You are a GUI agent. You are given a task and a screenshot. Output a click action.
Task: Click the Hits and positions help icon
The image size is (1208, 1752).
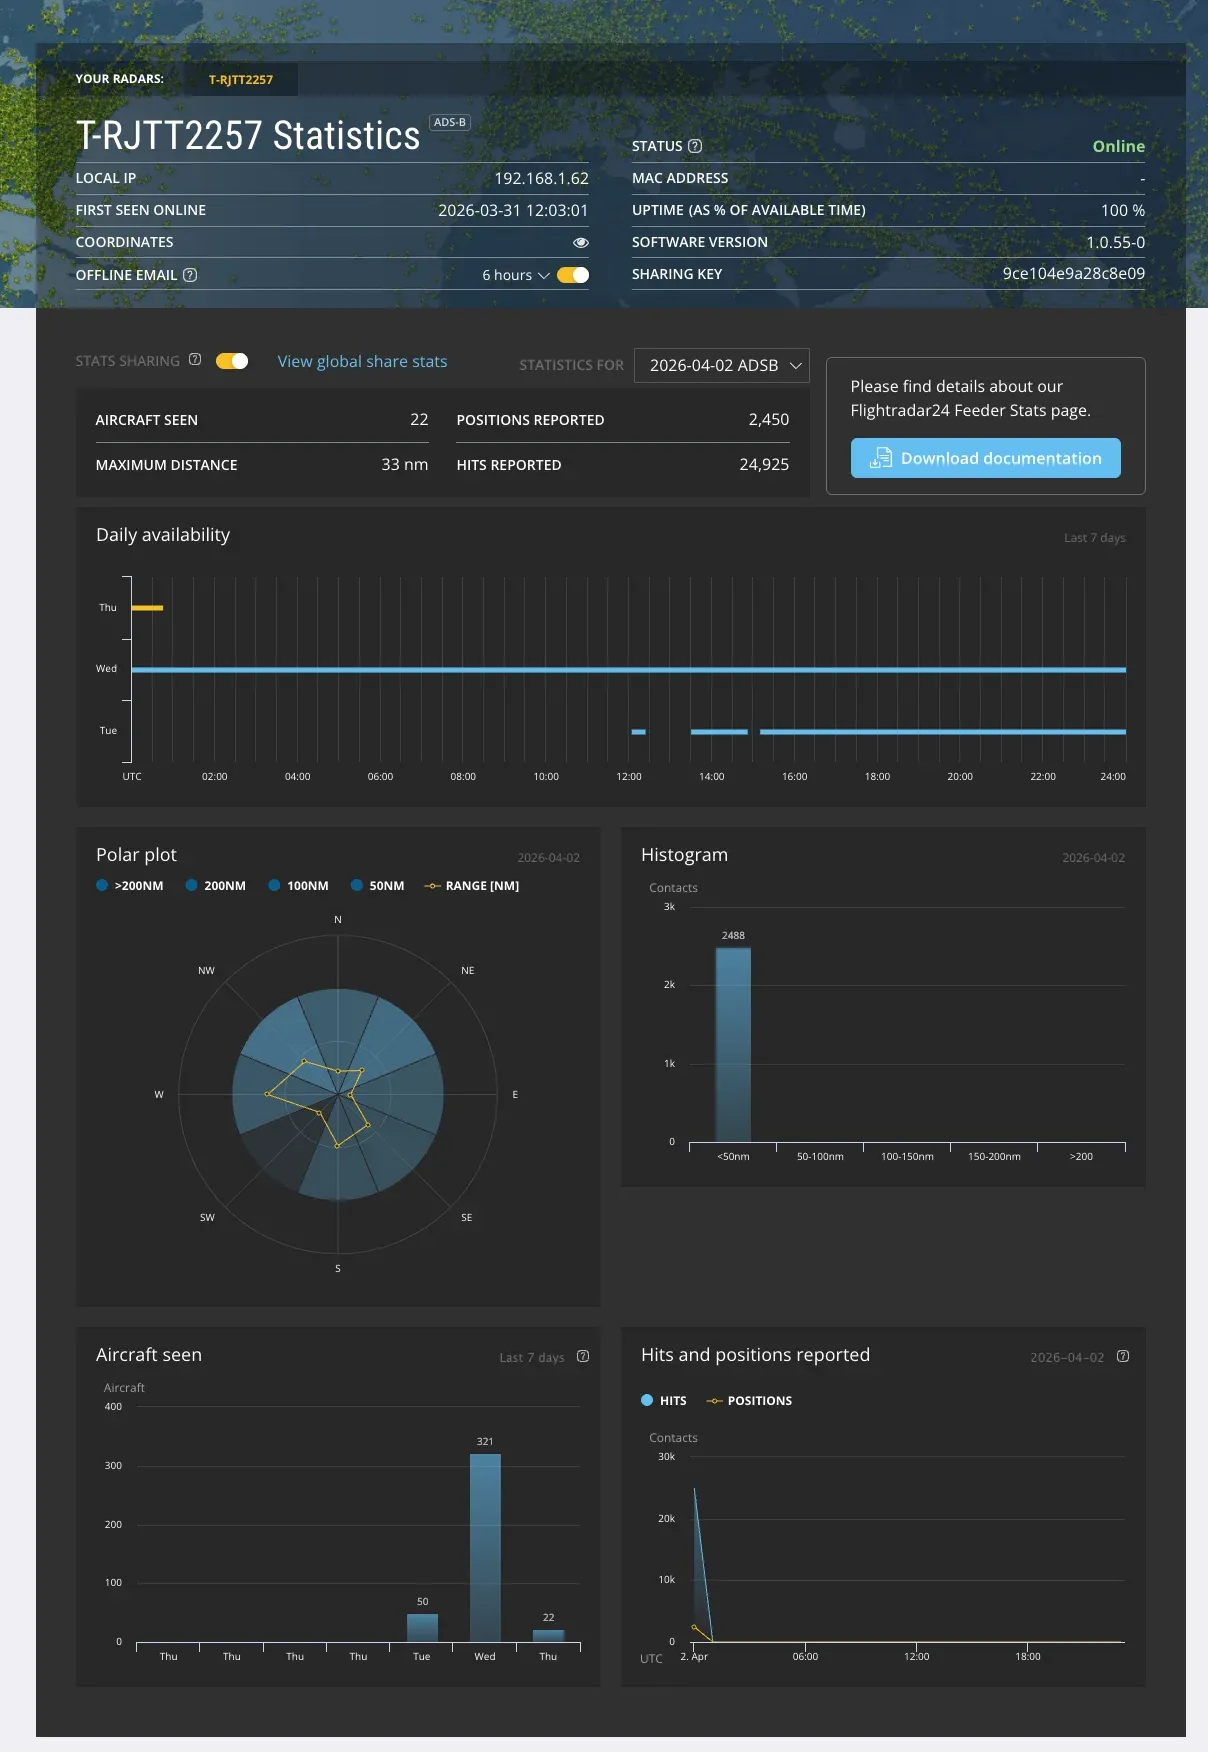pyautogui.click(x=1123, y=1356)
